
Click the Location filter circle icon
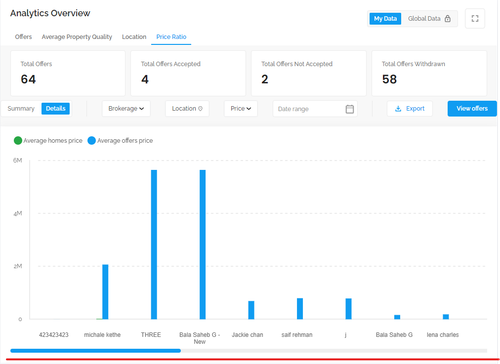coord(200,109)
